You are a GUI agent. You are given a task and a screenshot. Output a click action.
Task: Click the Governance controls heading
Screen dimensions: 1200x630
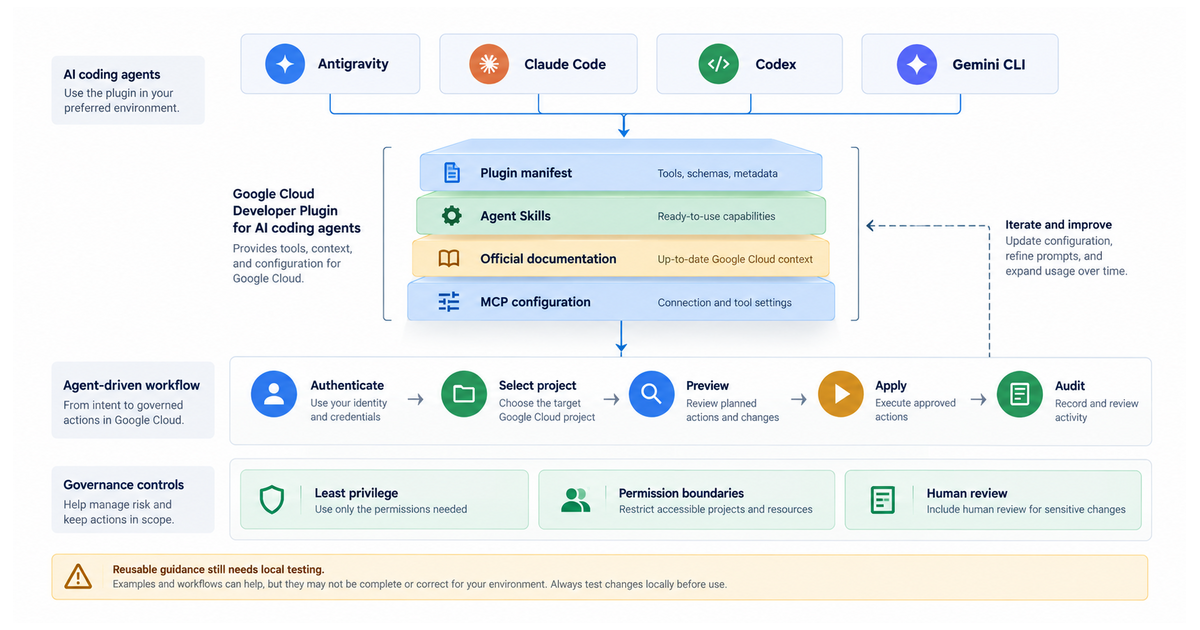pyautogui.click(x=124, y=485)
